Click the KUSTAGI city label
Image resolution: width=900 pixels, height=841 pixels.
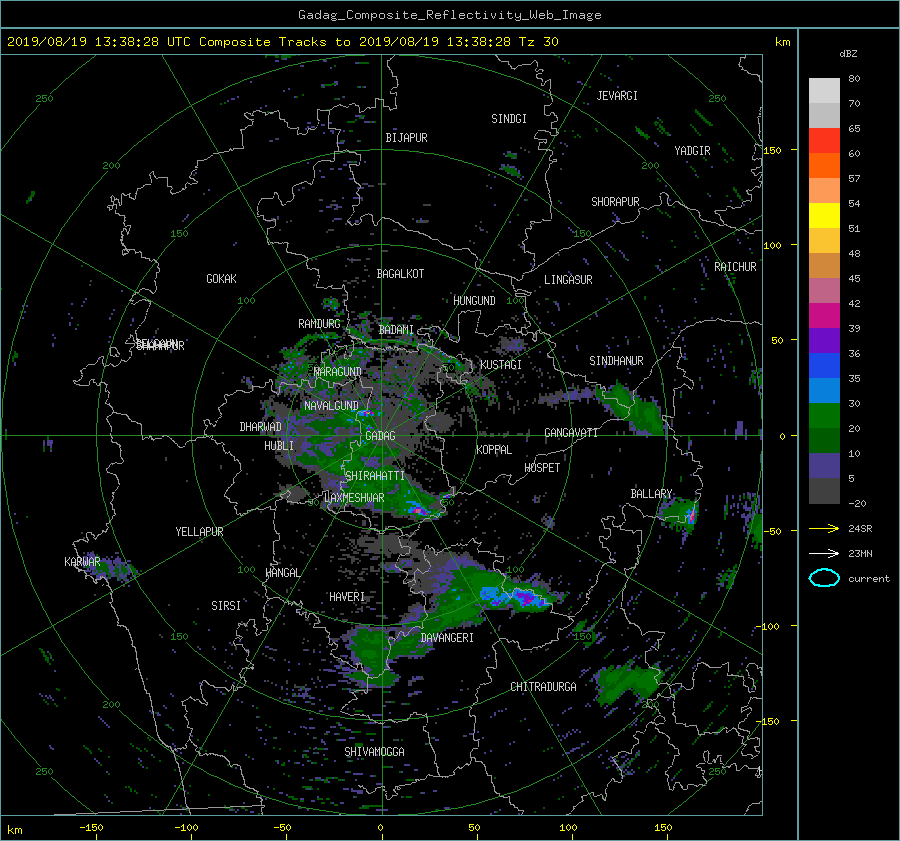(x=501, y=365)
